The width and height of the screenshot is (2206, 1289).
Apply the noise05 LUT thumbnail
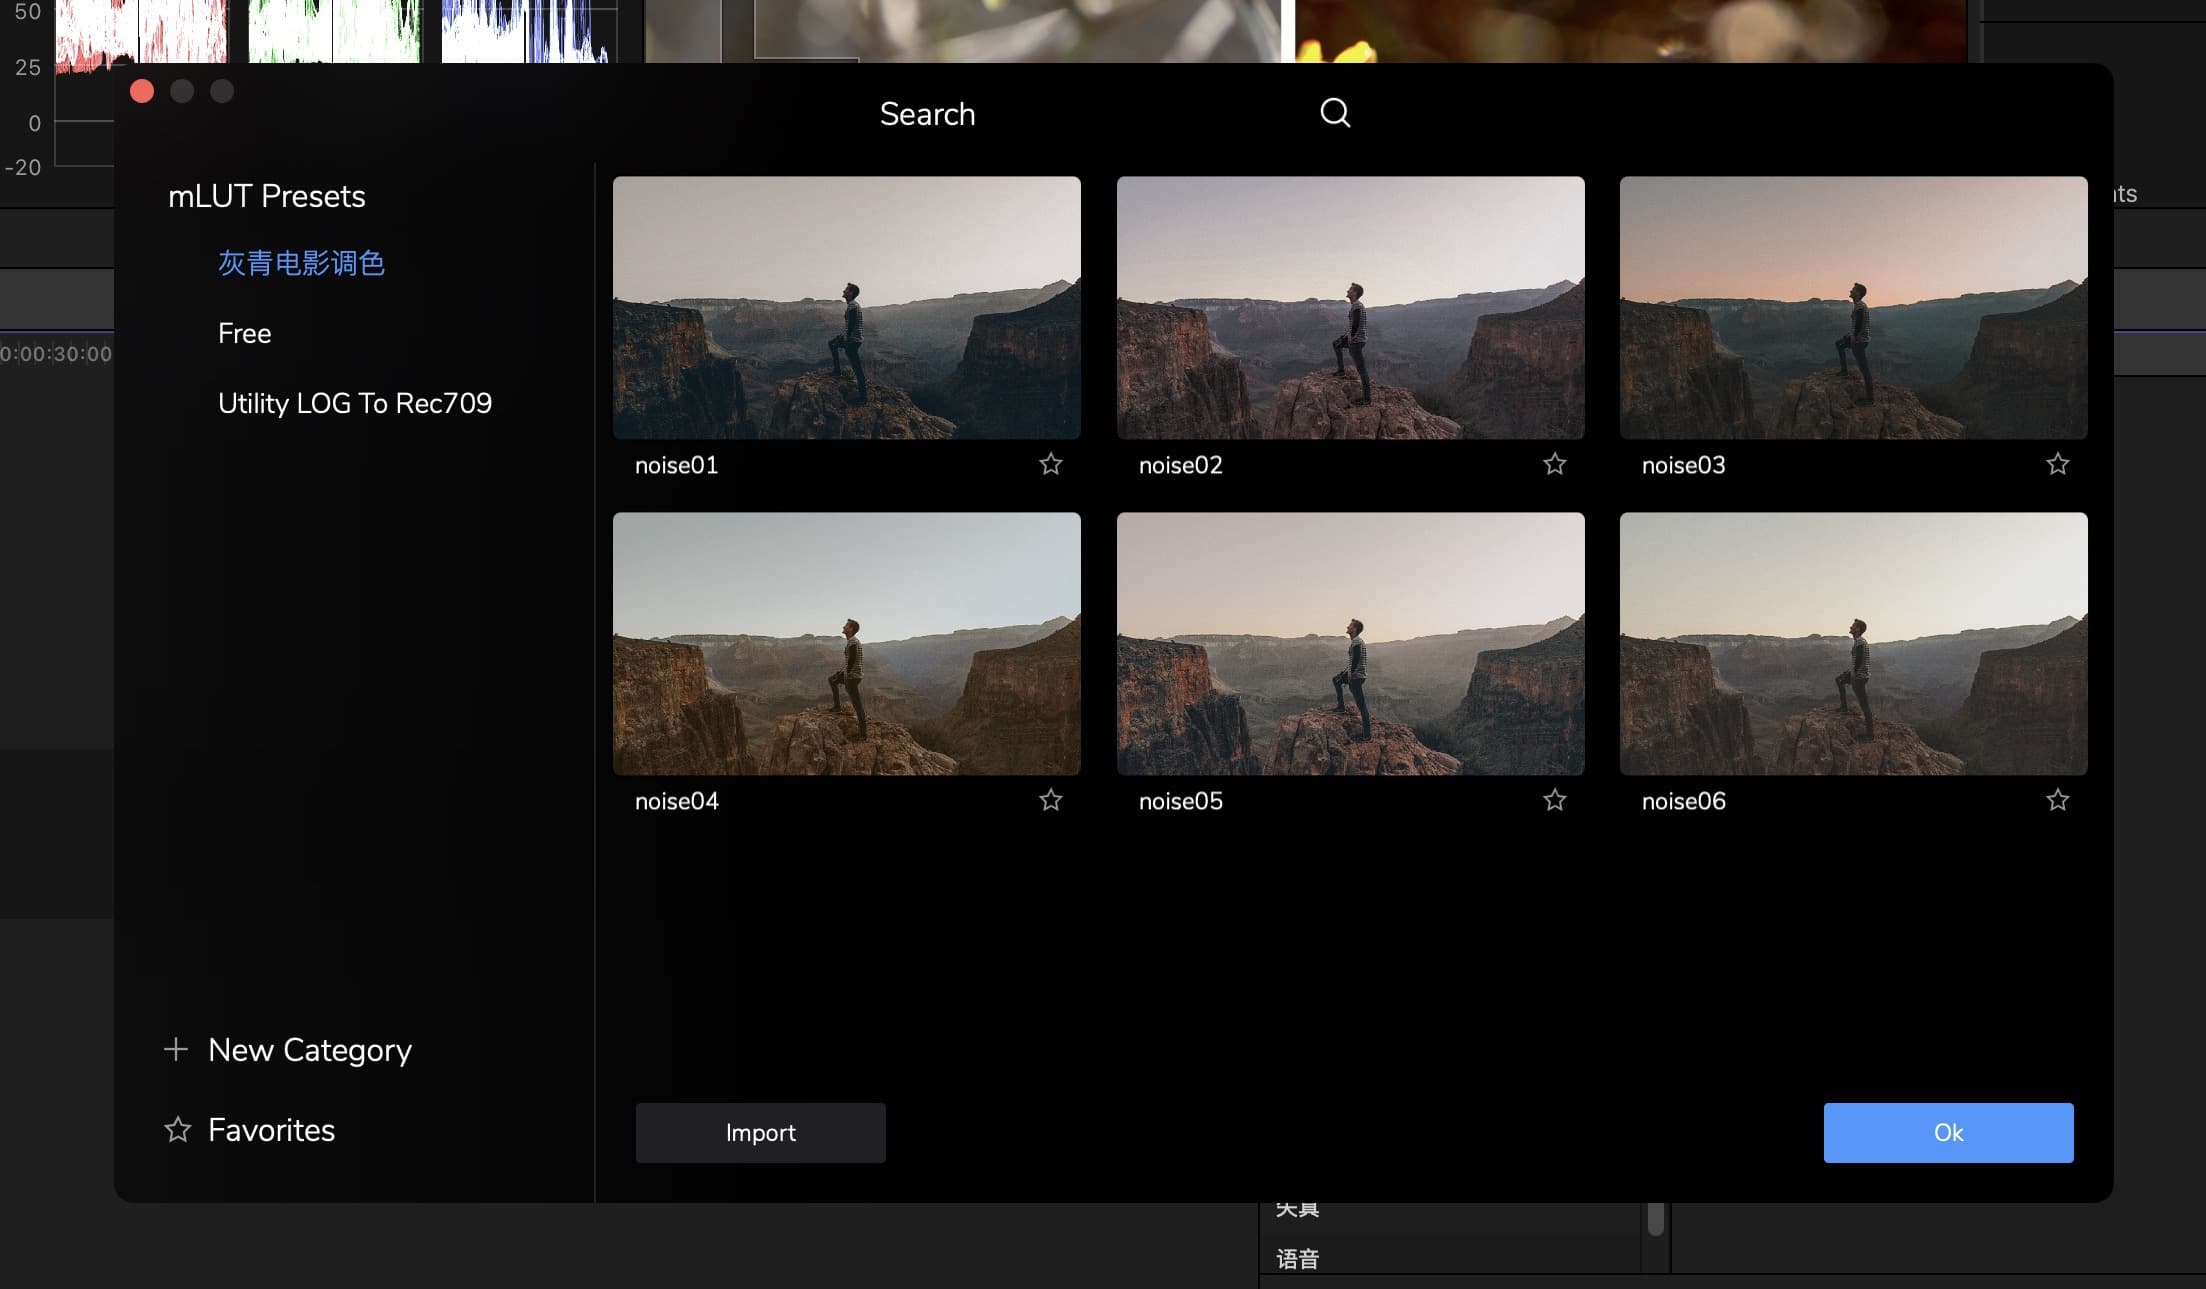(1350, 644)
